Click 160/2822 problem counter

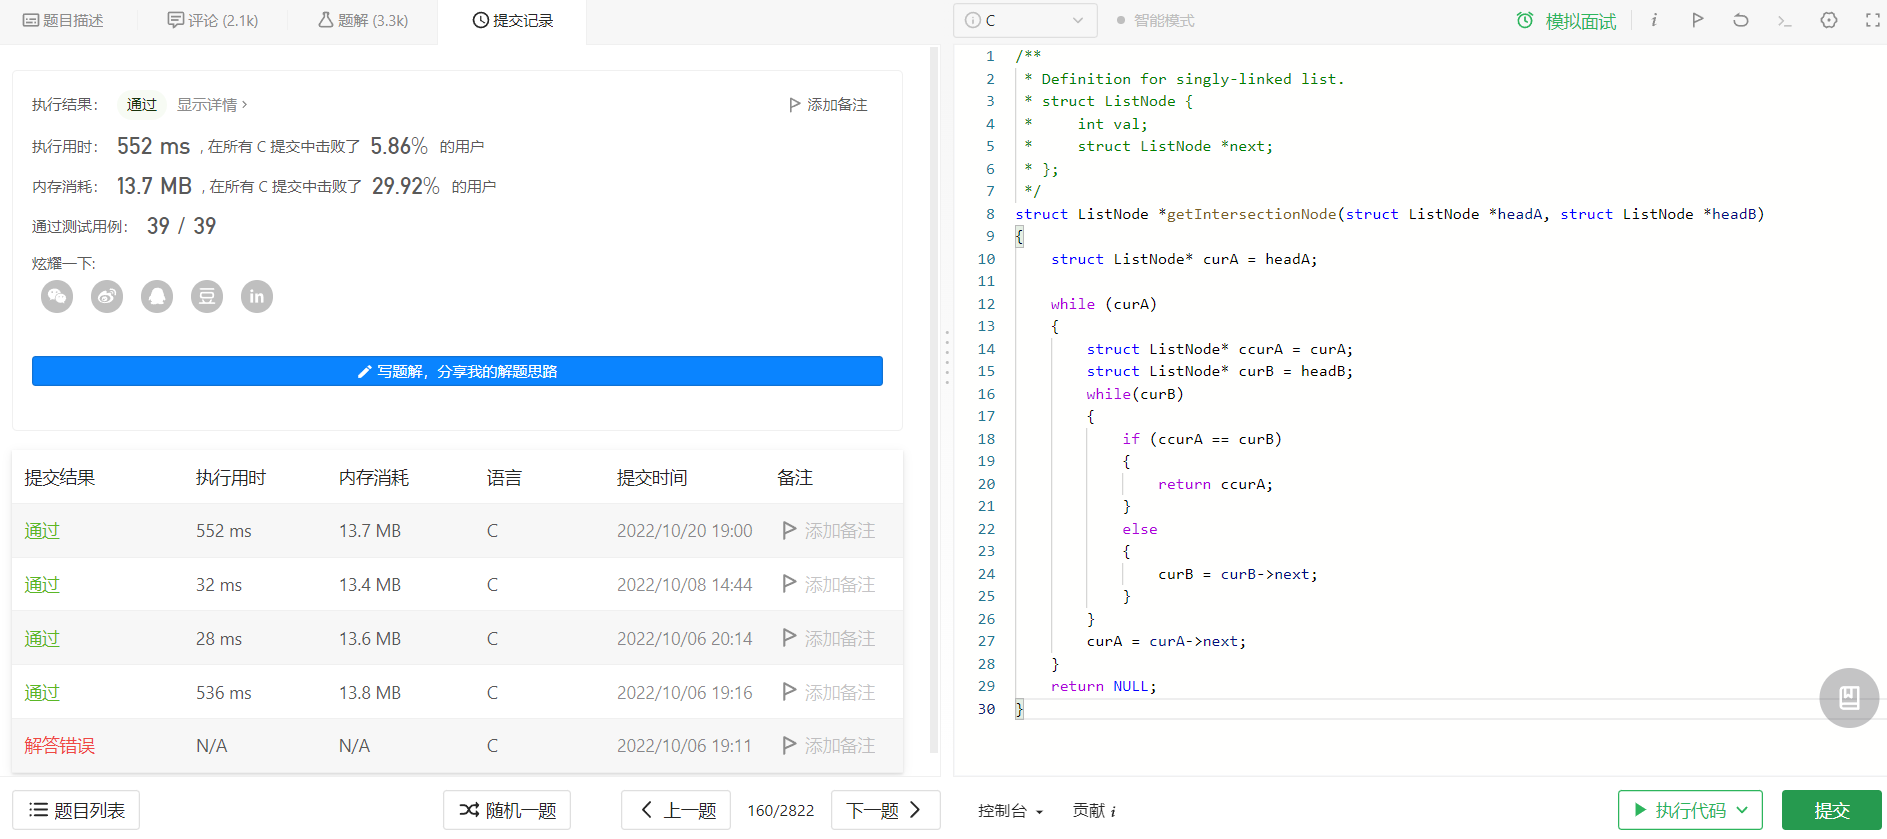[x=781, y=811]
